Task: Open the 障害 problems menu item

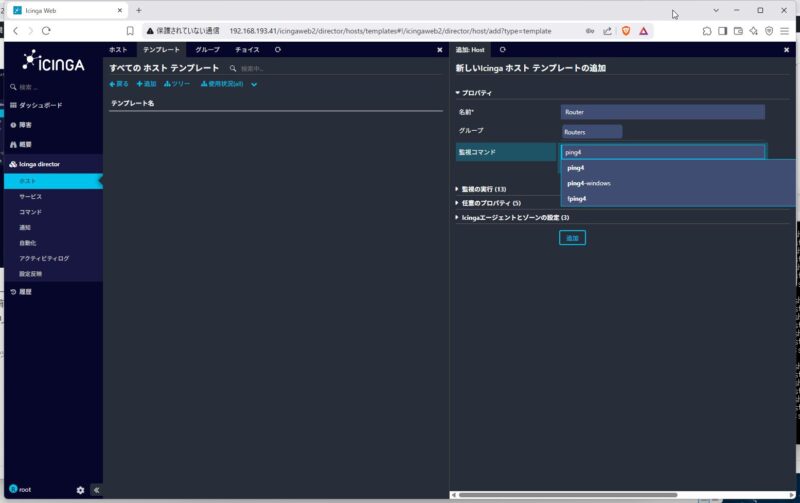Action: [21, 125]
